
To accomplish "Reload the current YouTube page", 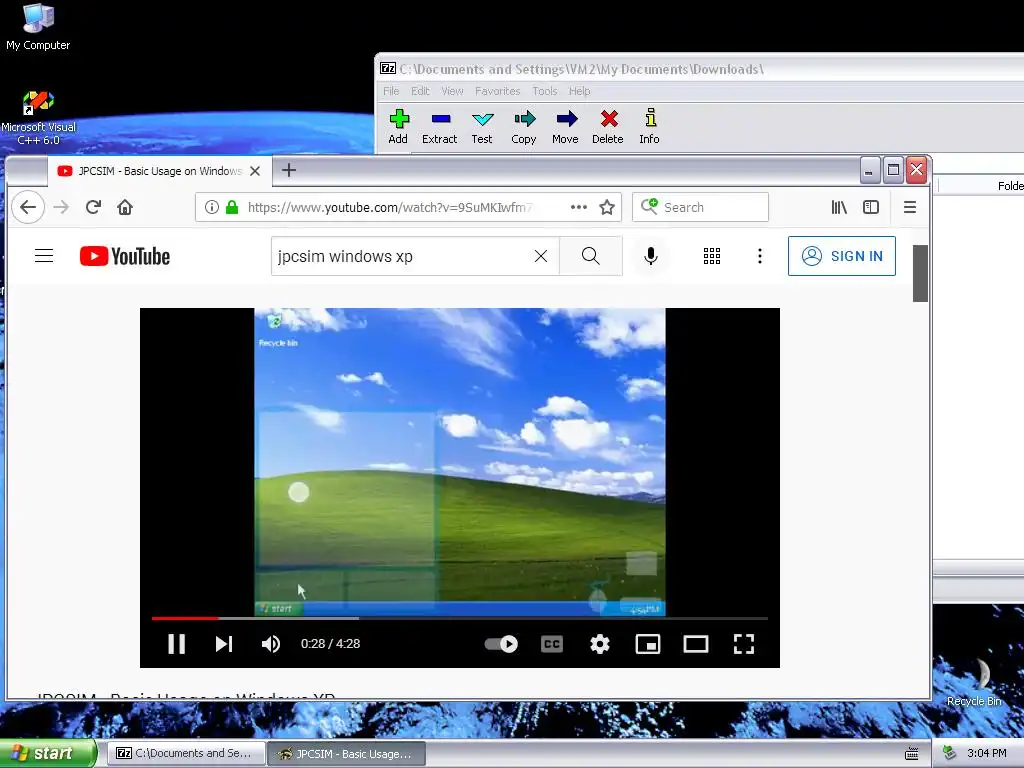I will click(93, 207).
